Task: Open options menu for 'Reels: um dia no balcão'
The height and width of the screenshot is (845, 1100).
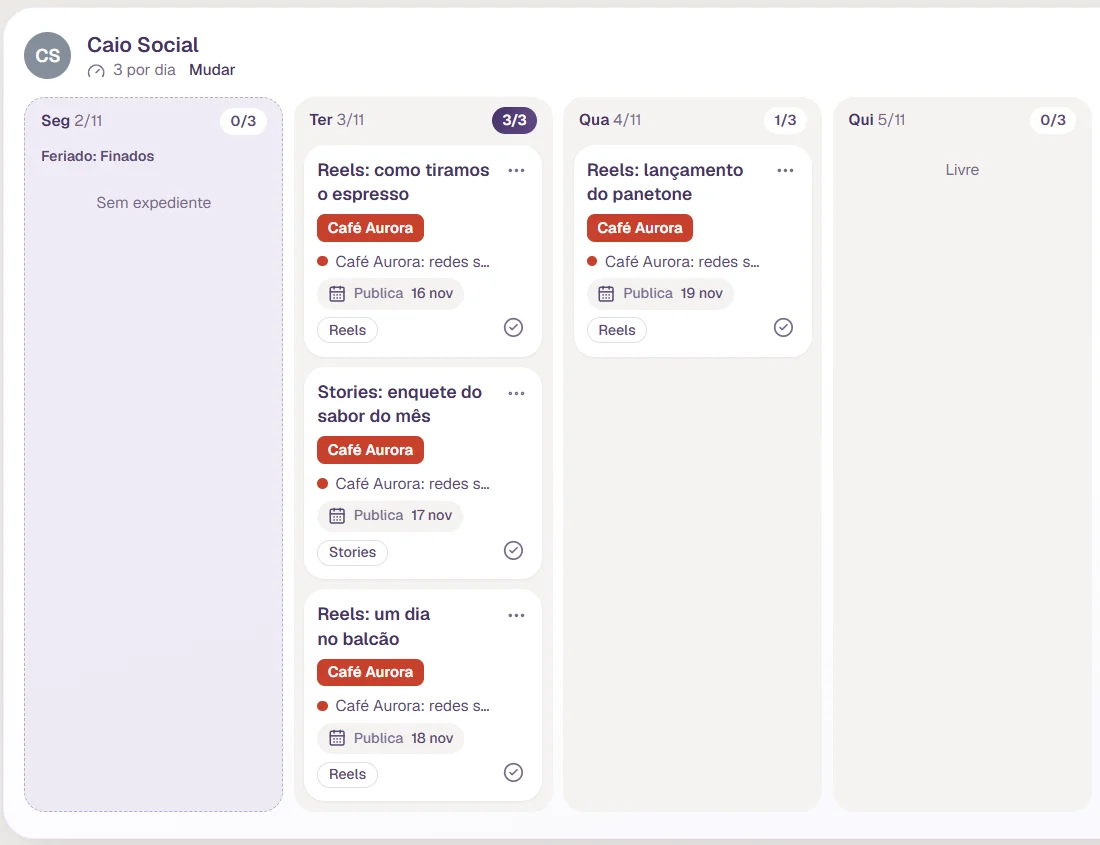Action: coord(516,615)
